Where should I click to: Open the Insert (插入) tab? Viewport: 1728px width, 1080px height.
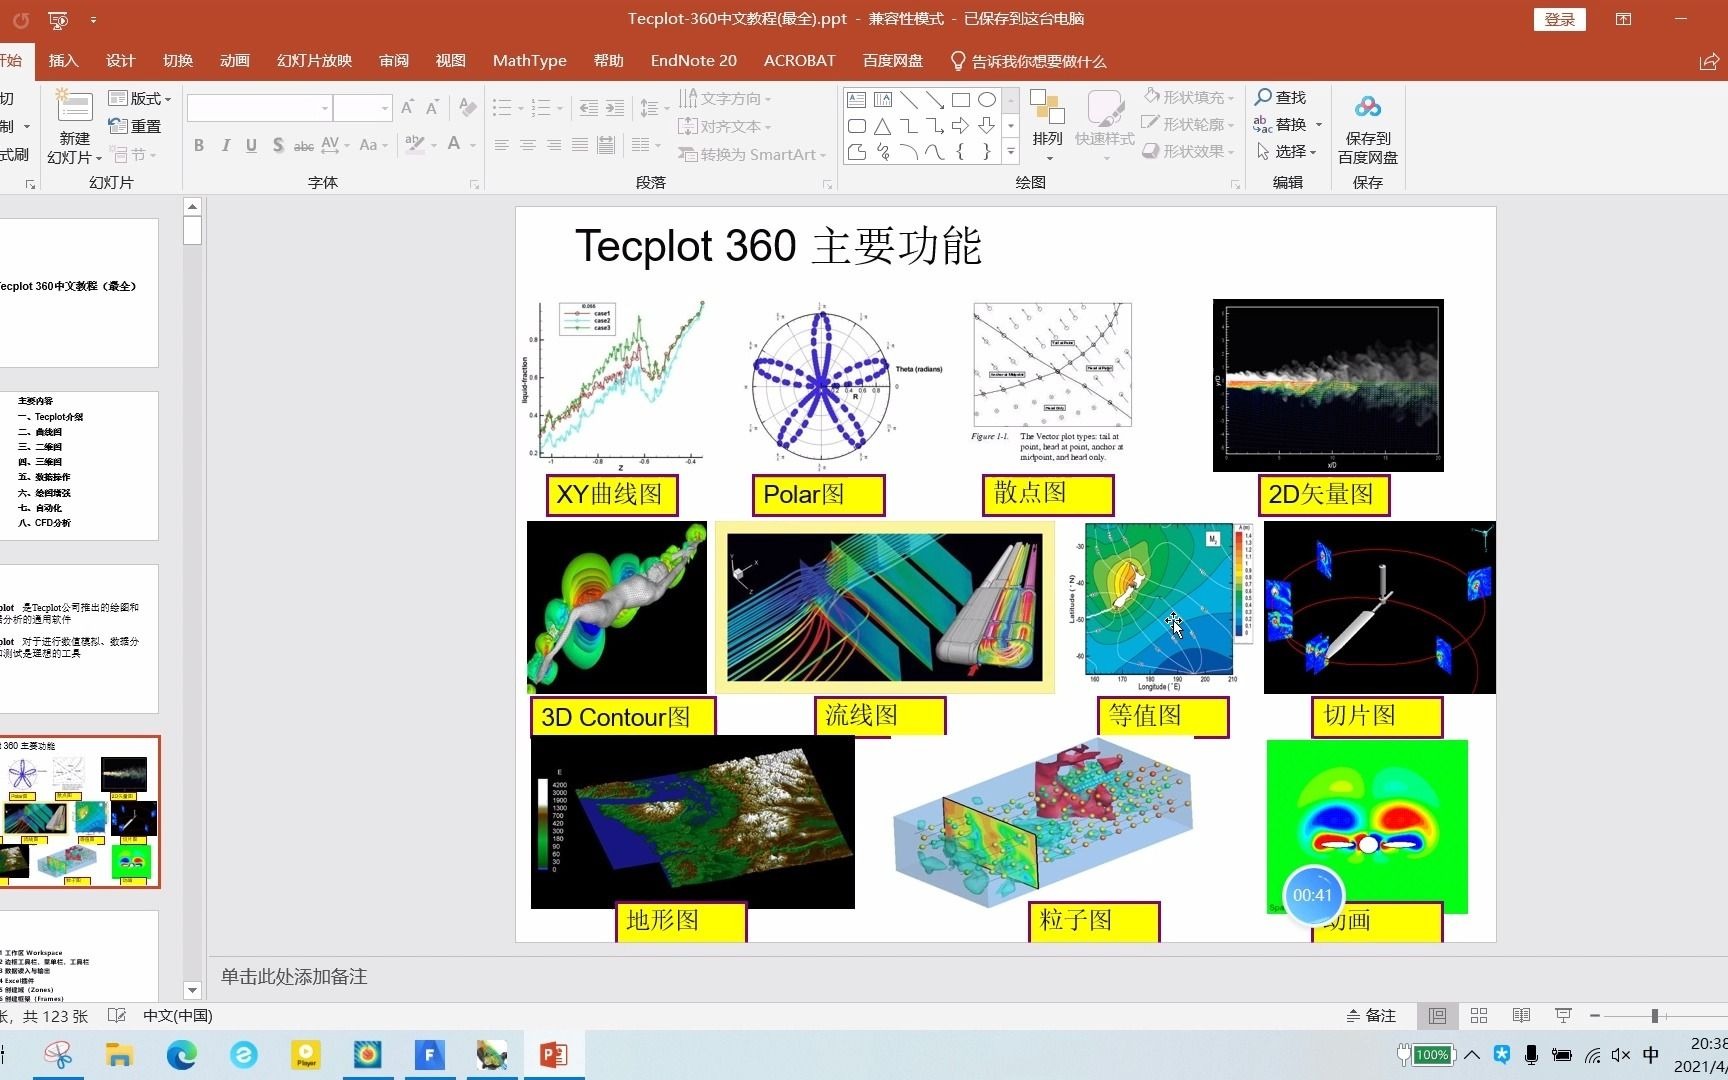pyautogui.click(x=63, y=61)
